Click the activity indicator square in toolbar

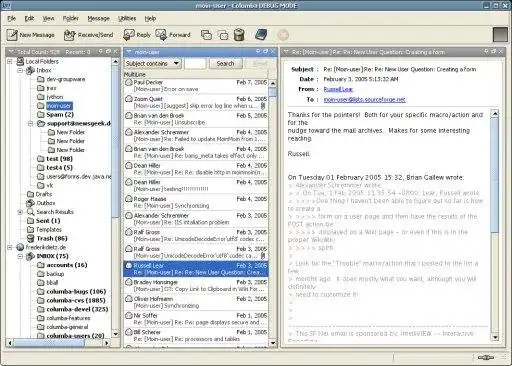[x=500, y=34]
